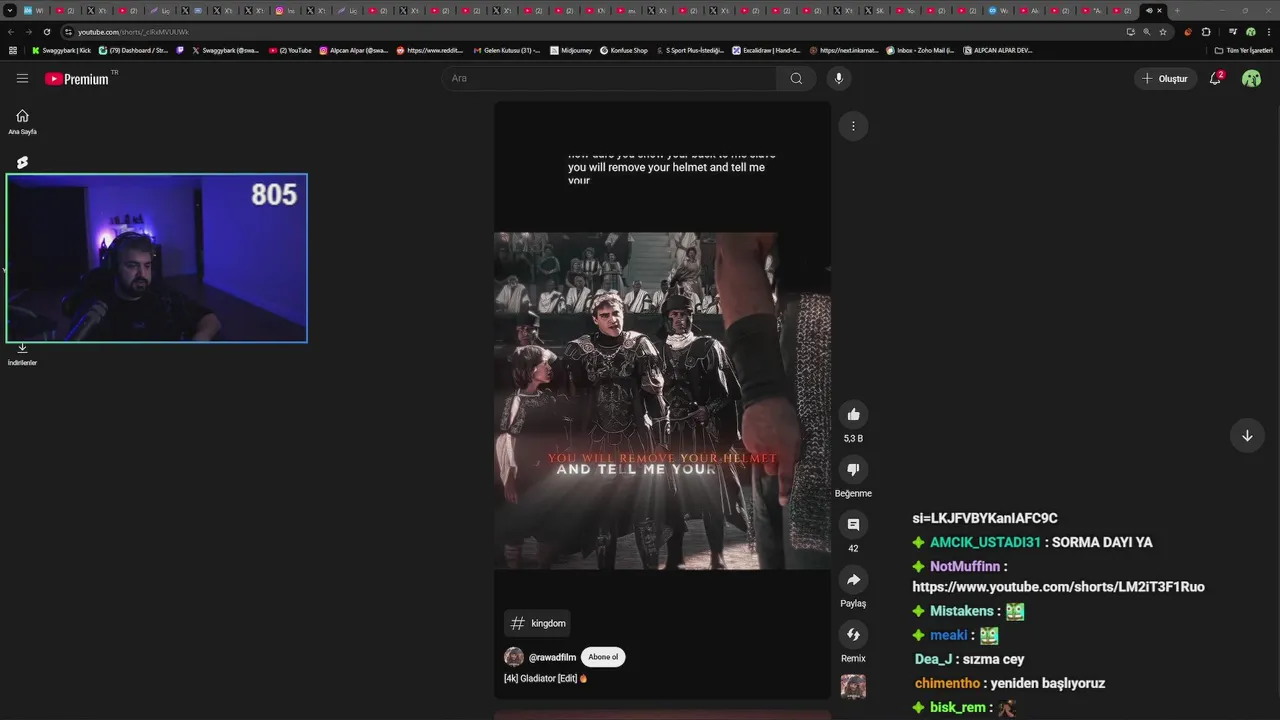Go back with browser back arrow
Viewport: 1280px width, 720px height.
click(11, 32)
